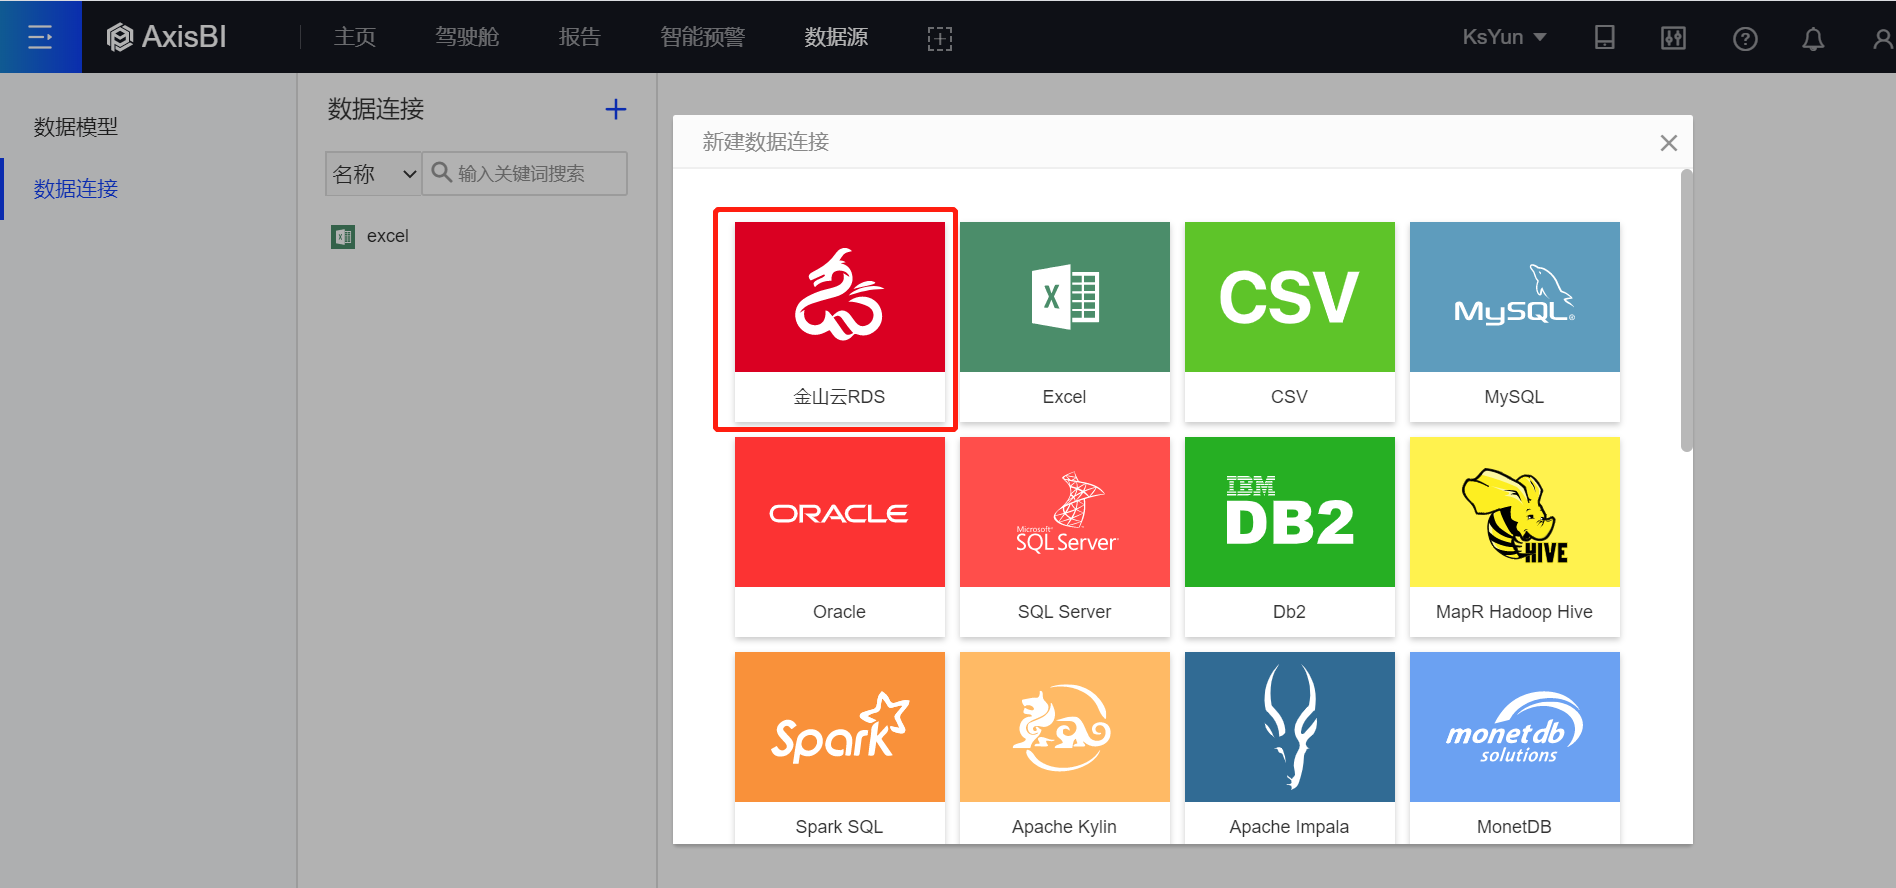This screenshot has width=1896, height=888.
Task: Click the 新建数据连接 dialog title
Action: pos(766,142)
